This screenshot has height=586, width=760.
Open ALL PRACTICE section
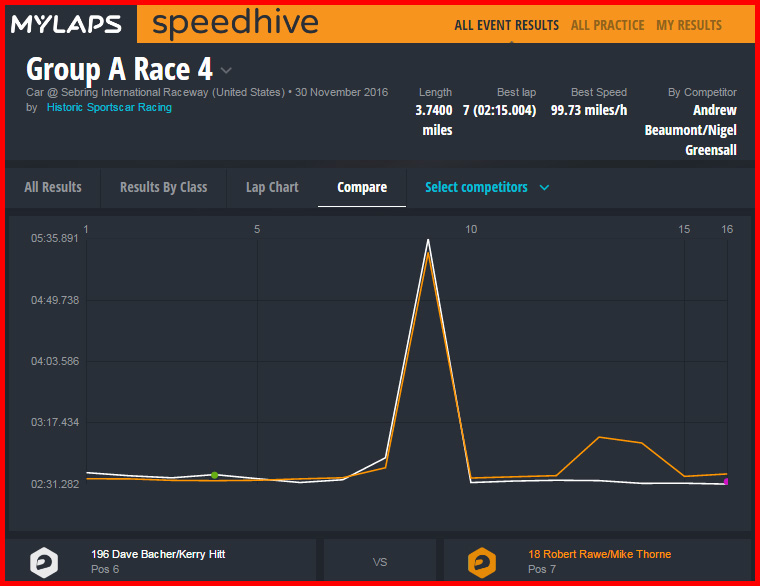607,25
